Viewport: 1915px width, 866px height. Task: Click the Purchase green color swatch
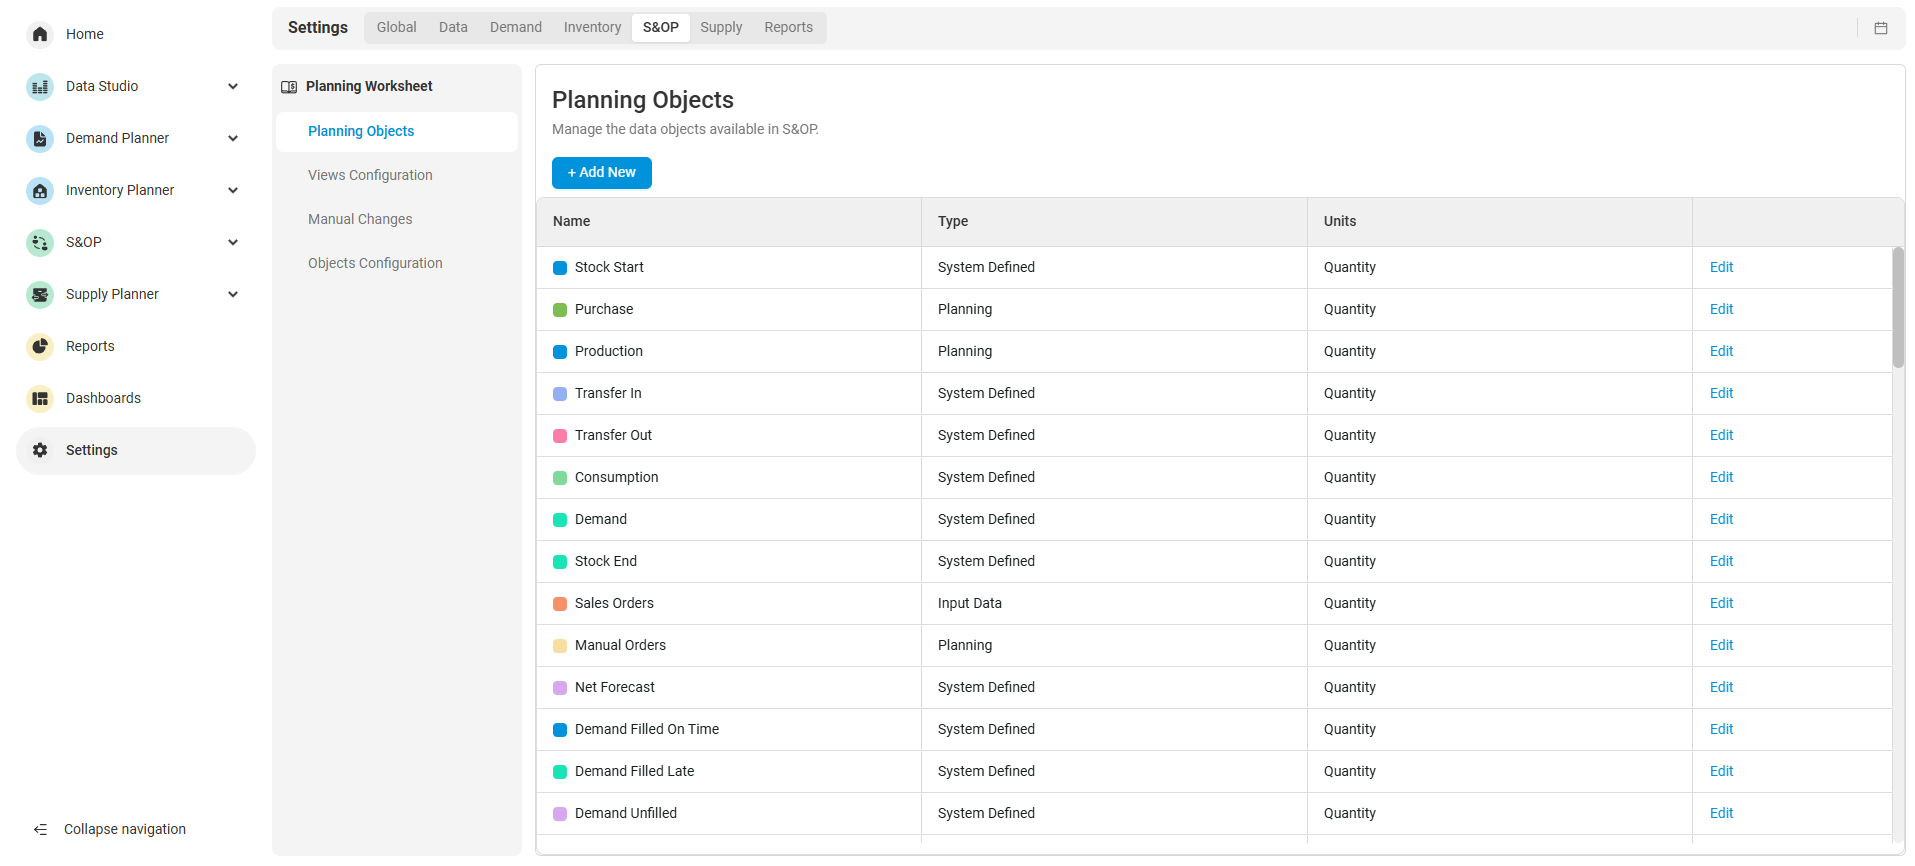[x=560, y=310]
